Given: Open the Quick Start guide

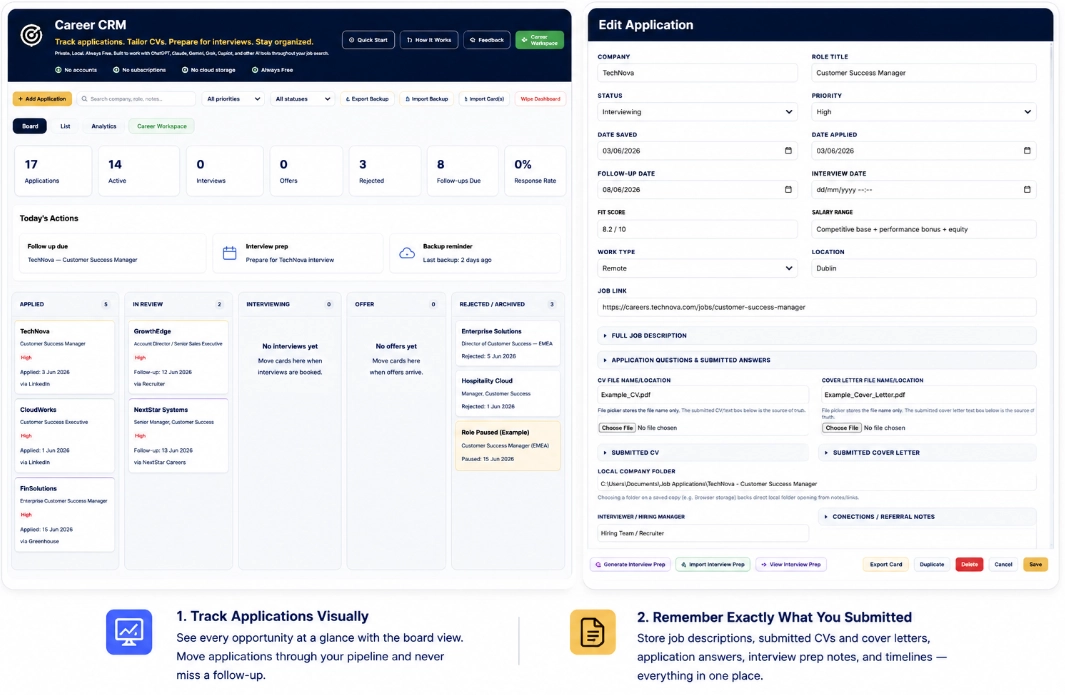Looking at the screenshot, I should (x=368, y=40).
